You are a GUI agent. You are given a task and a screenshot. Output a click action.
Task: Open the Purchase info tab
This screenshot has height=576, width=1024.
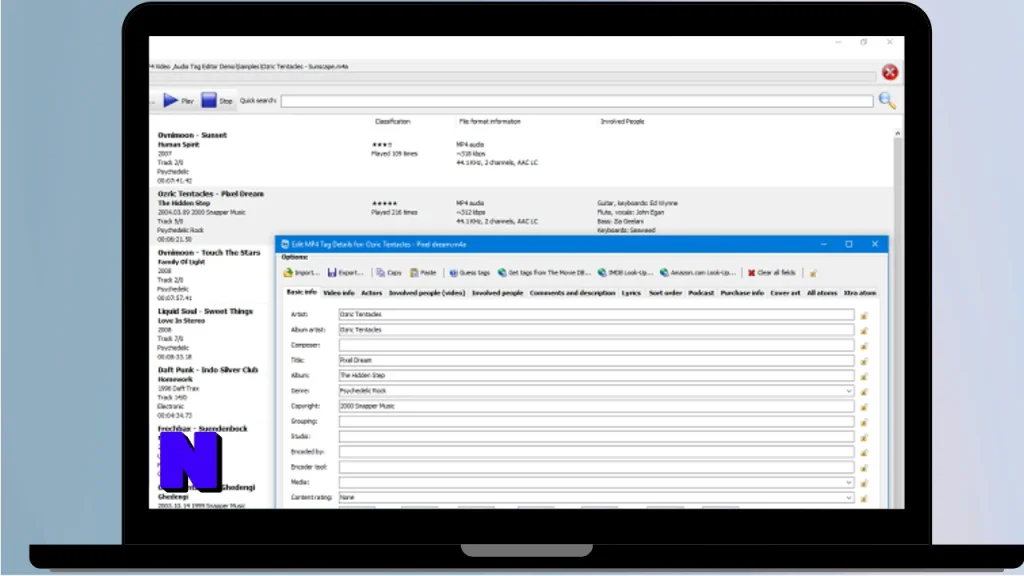click(742, 293)
